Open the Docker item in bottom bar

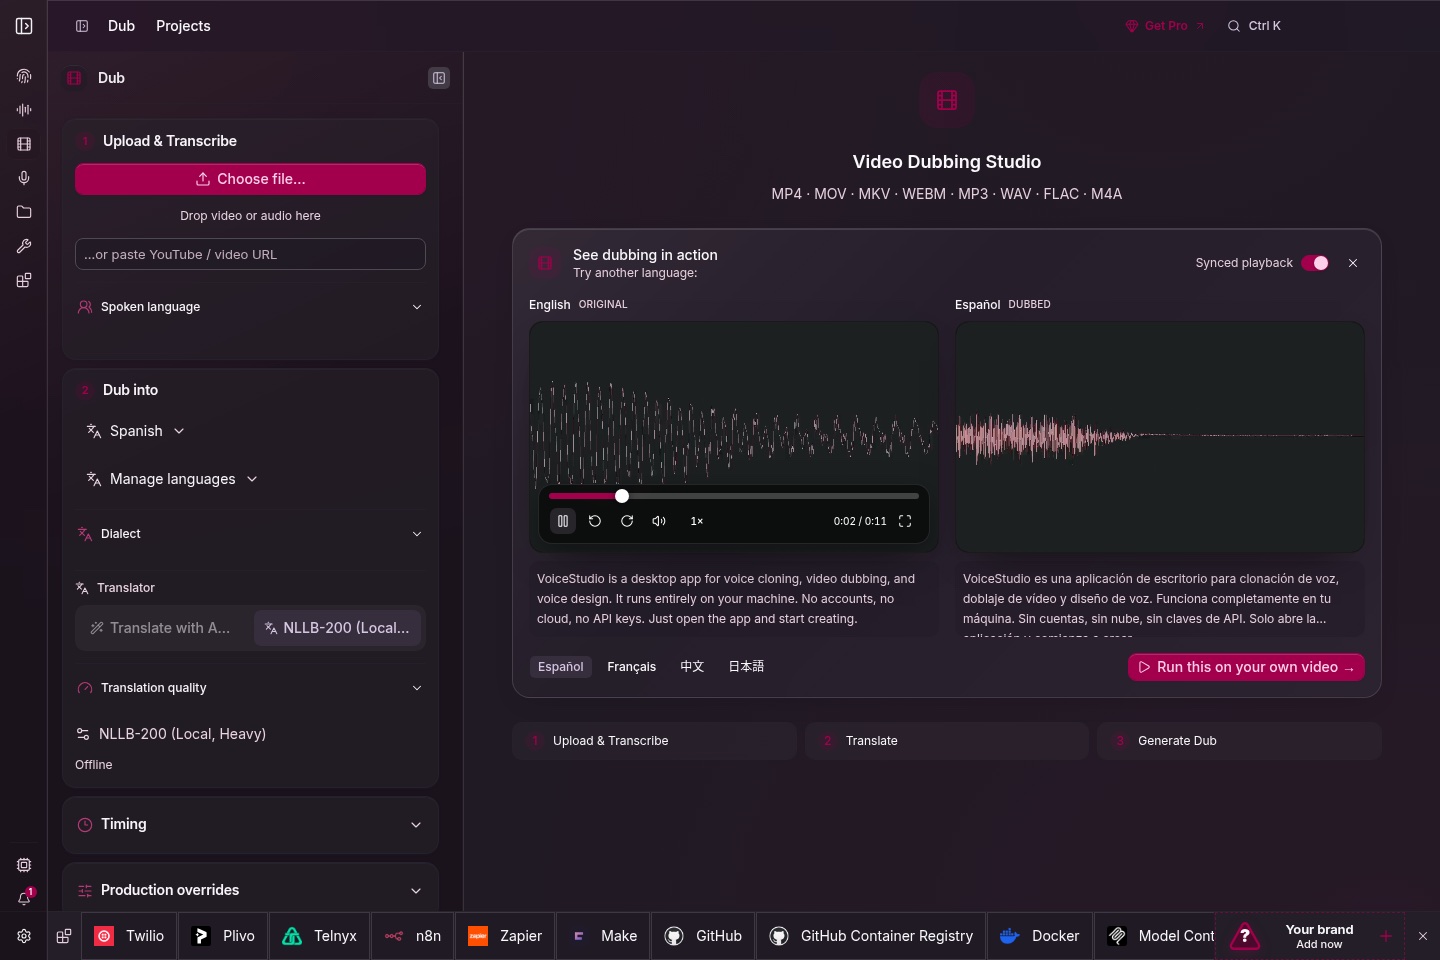[1040, 936]
